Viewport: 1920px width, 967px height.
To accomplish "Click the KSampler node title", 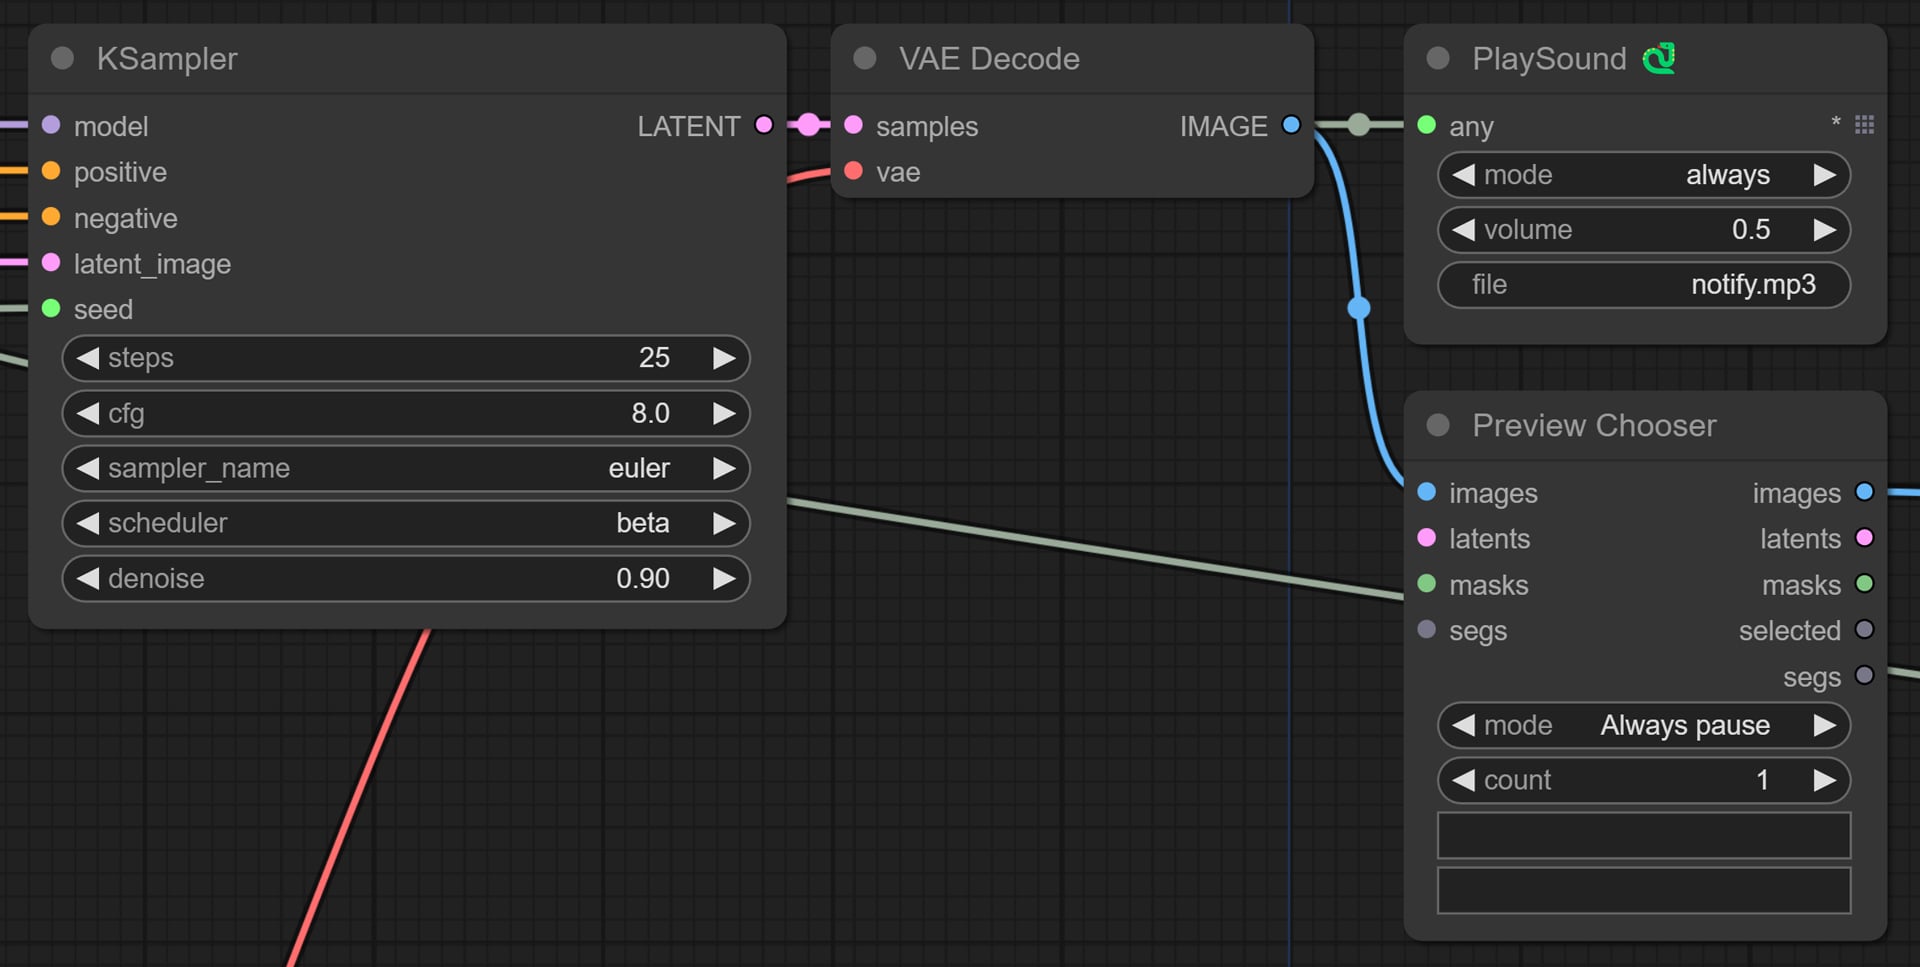I will 167,59.
